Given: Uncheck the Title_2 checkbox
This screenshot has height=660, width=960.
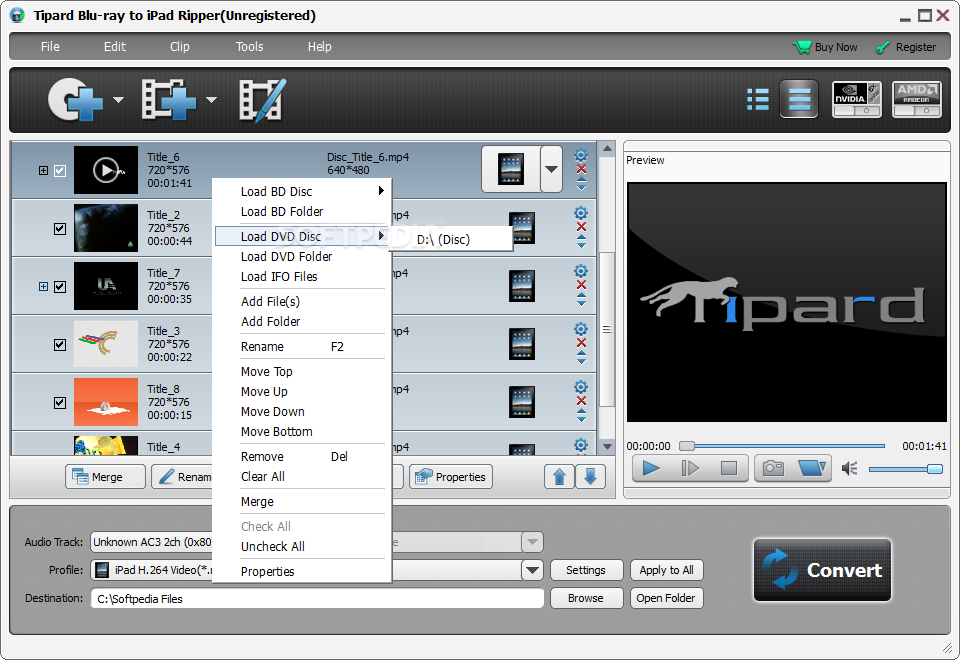Looking at the screenshot, I should (60, 229).
